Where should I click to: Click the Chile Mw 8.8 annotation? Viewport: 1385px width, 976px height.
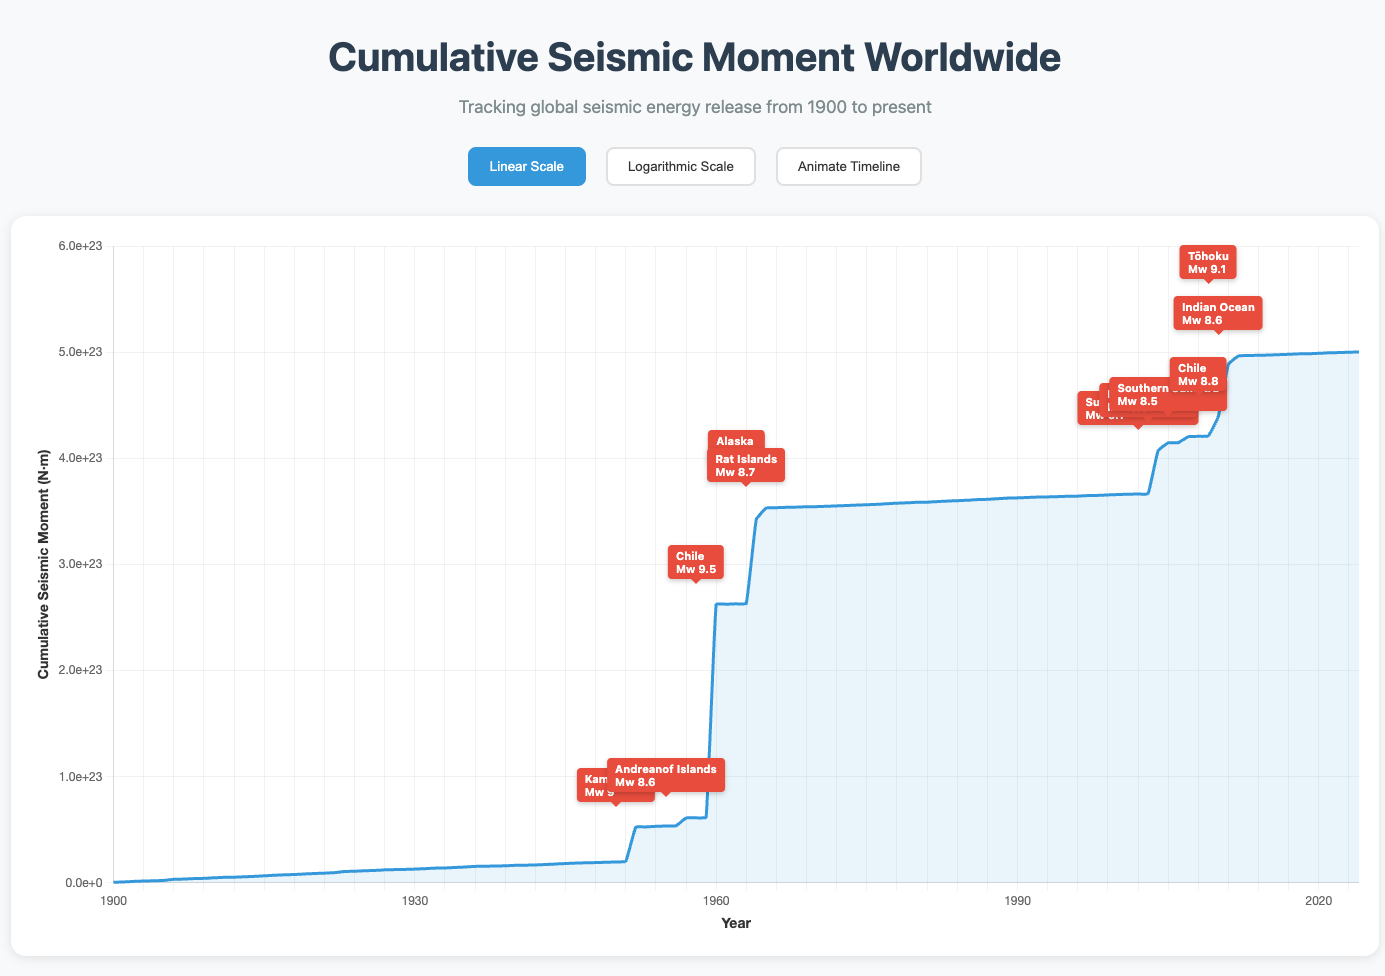(1198, 373)
